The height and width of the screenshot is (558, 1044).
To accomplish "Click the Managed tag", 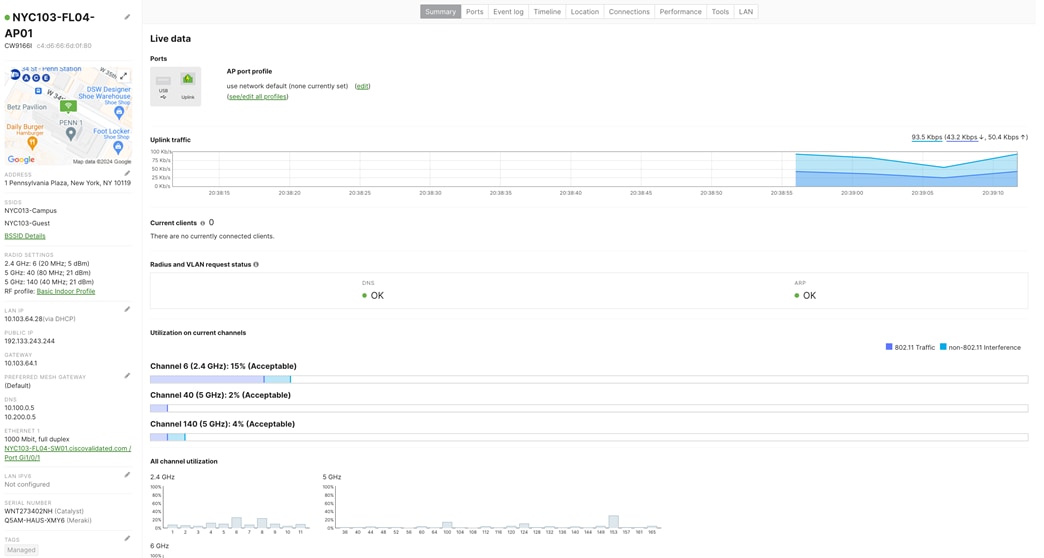I will coord(21,550).
